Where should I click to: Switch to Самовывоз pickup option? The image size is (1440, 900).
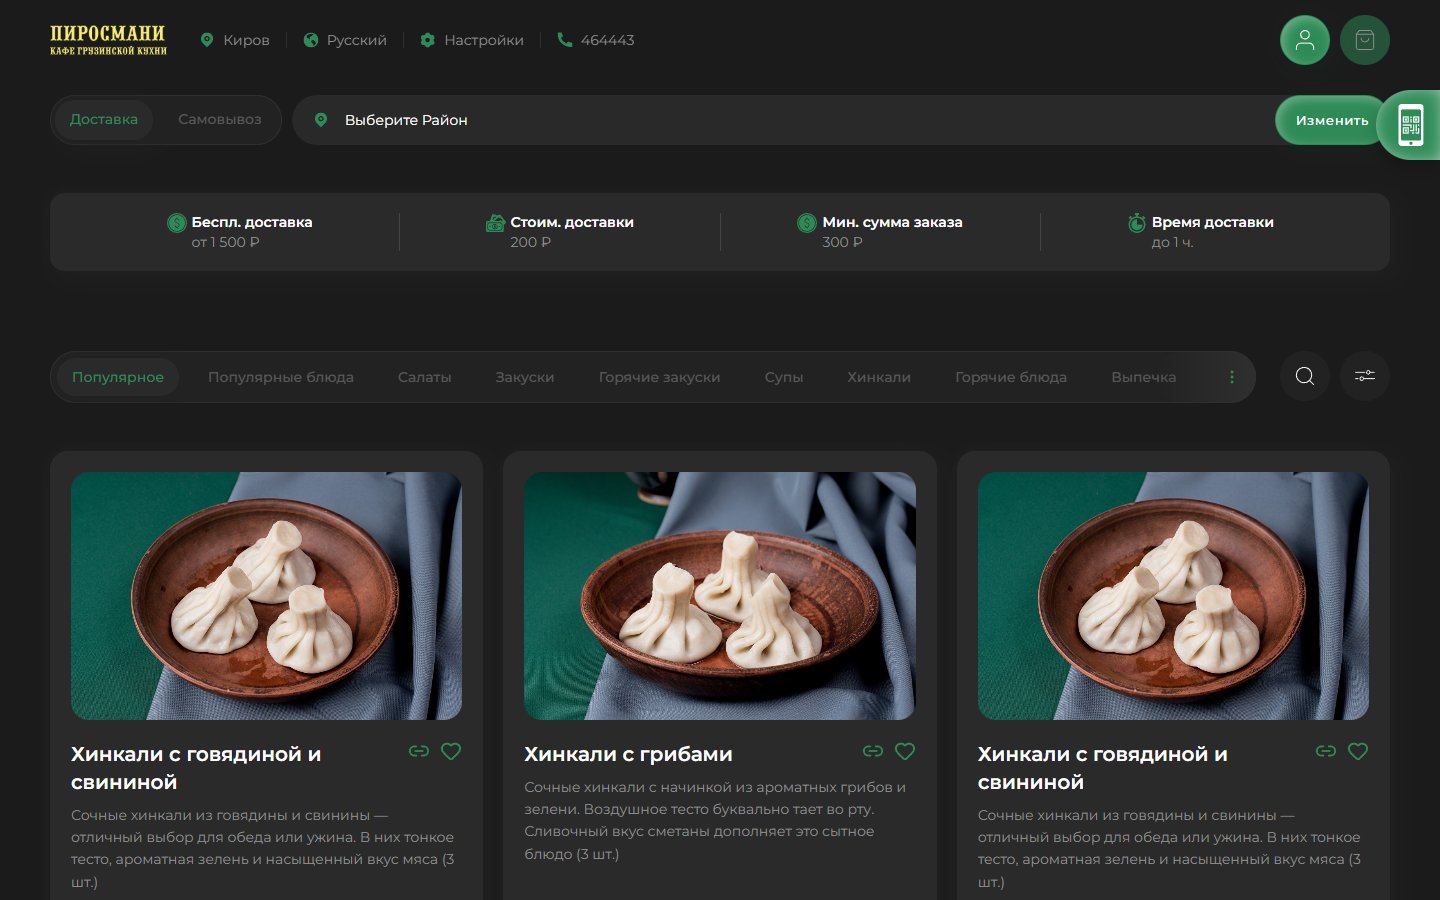point(220,119)
